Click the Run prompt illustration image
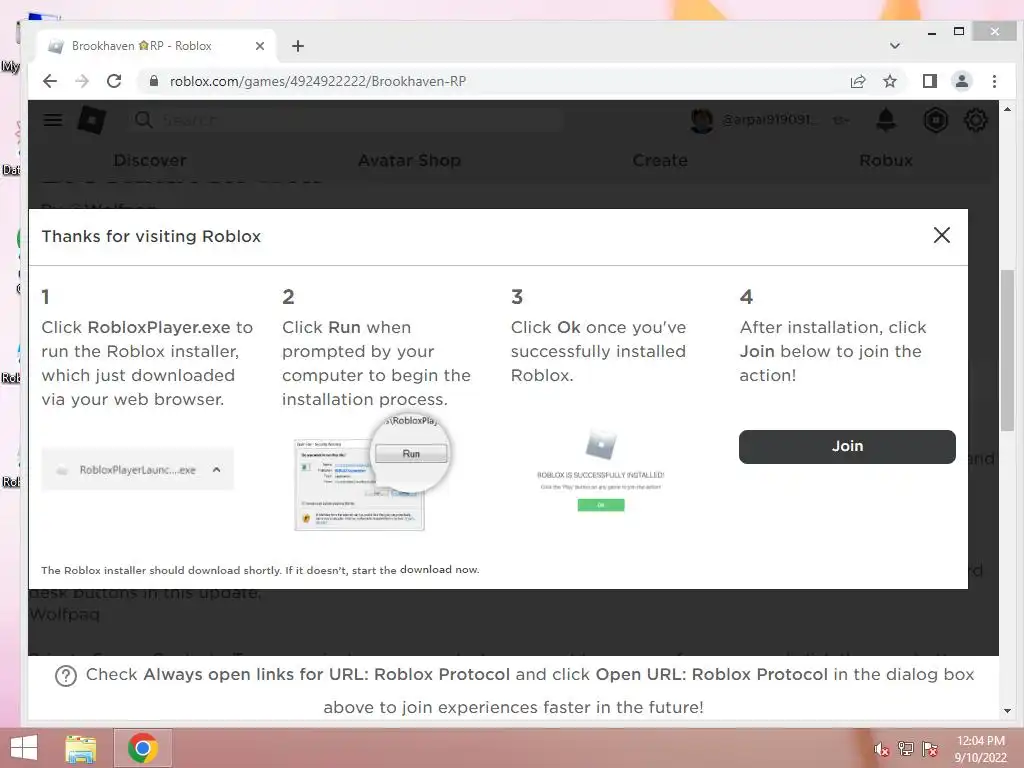The height and width of the screenshot is (768, 1024). click(373, 473)
